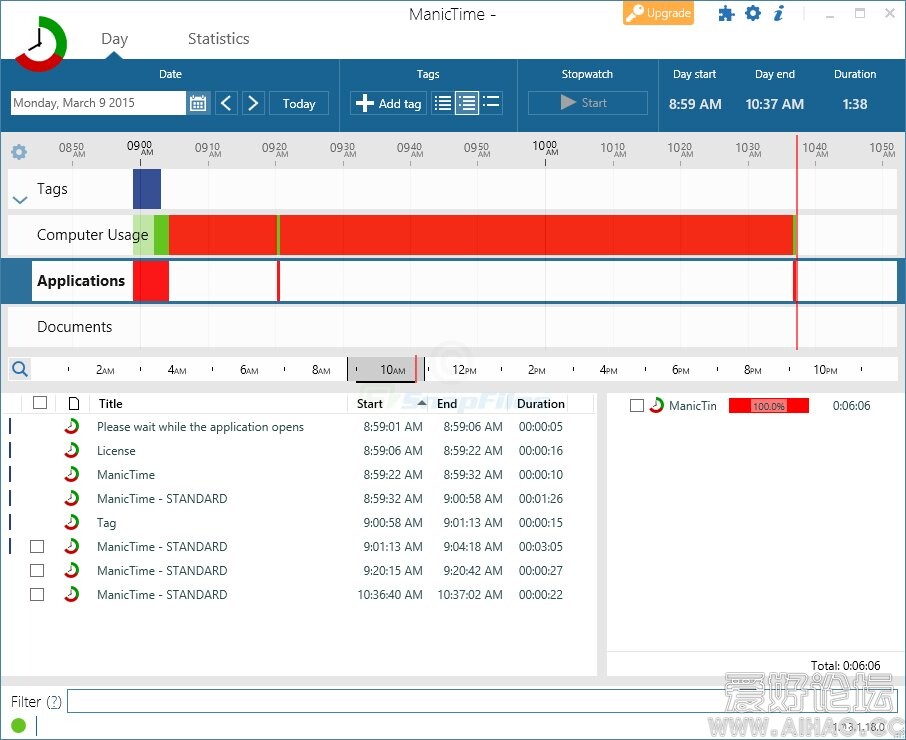Viewport: 906px width, 740px height.
Task: Select the third tag view icon
Action: pos(491,103)
